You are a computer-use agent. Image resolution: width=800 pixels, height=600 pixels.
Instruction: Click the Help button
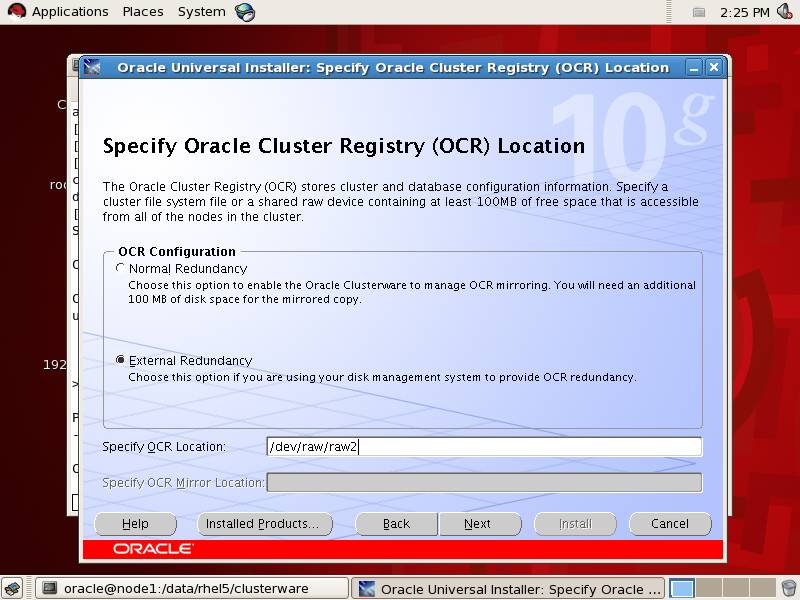135,524
